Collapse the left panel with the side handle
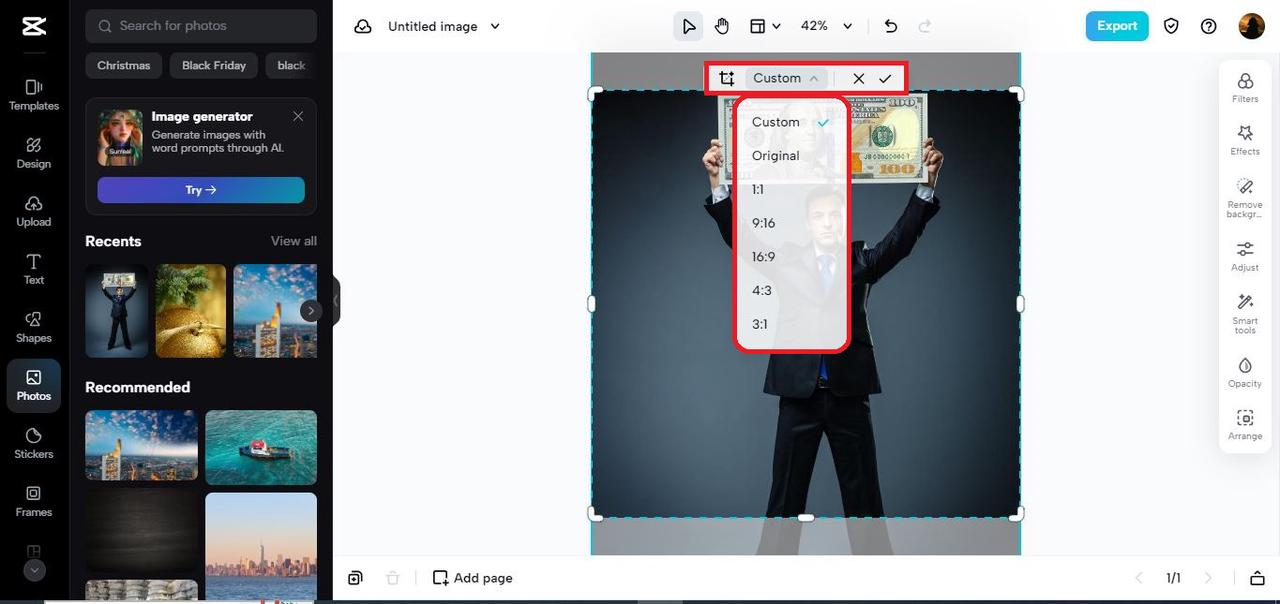 tap(336, 302)
